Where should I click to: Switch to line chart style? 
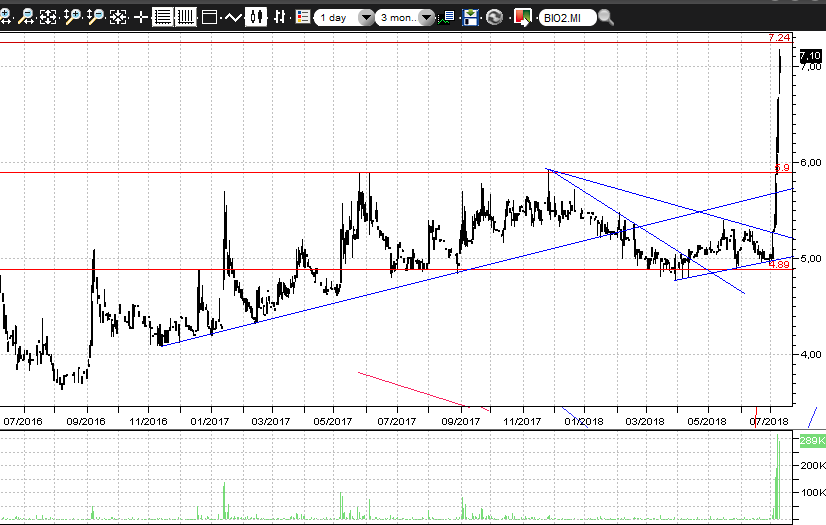233,17
